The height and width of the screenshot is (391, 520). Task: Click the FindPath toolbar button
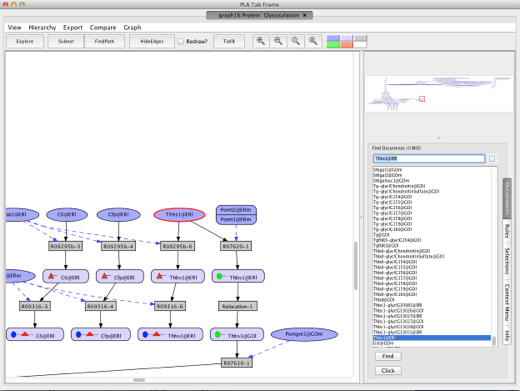104,41
